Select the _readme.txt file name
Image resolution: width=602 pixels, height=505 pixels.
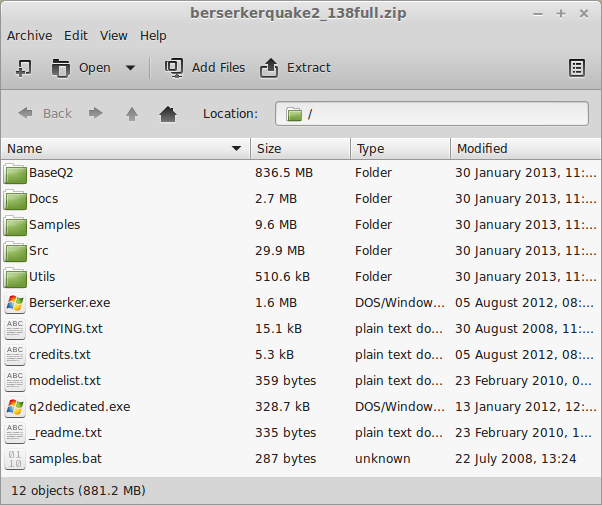pyautogui.click(x=66, y=433)
